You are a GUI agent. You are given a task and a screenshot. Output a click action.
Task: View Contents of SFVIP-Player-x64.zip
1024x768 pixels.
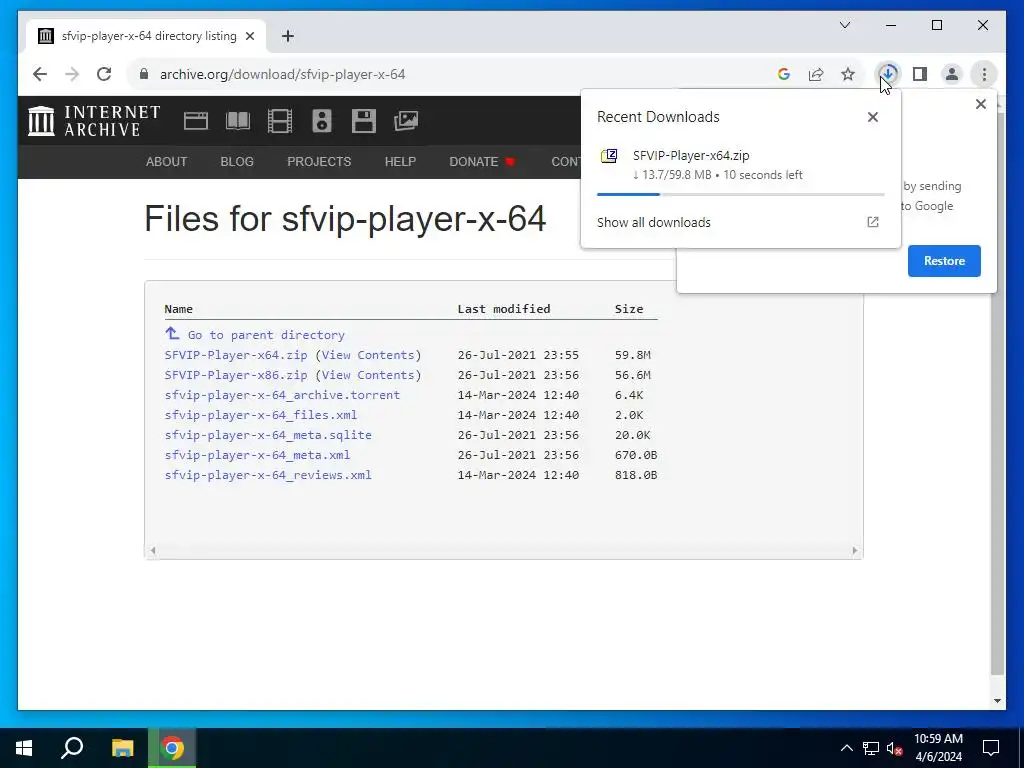click(x=368, y=355)
